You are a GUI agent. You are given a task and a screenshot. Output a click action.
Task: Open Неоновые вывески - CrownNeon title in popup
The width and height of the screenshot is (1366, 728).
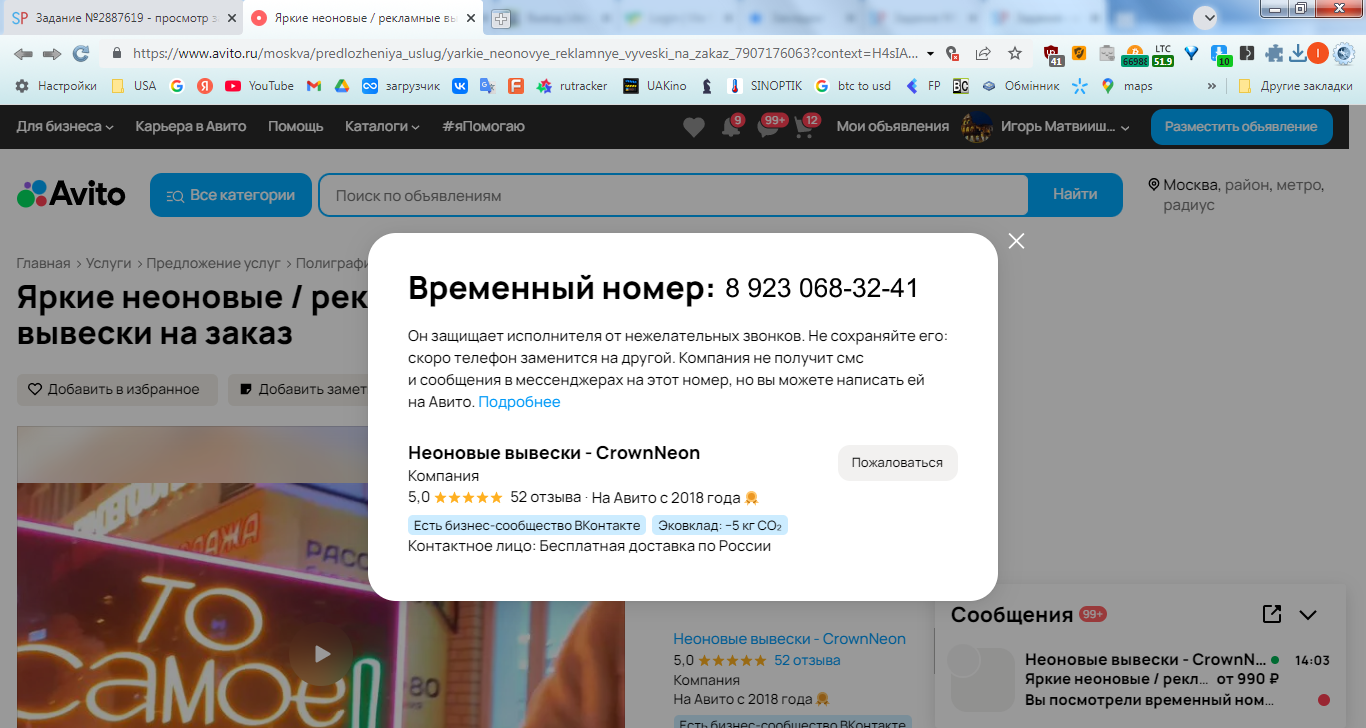coord(554,453)
